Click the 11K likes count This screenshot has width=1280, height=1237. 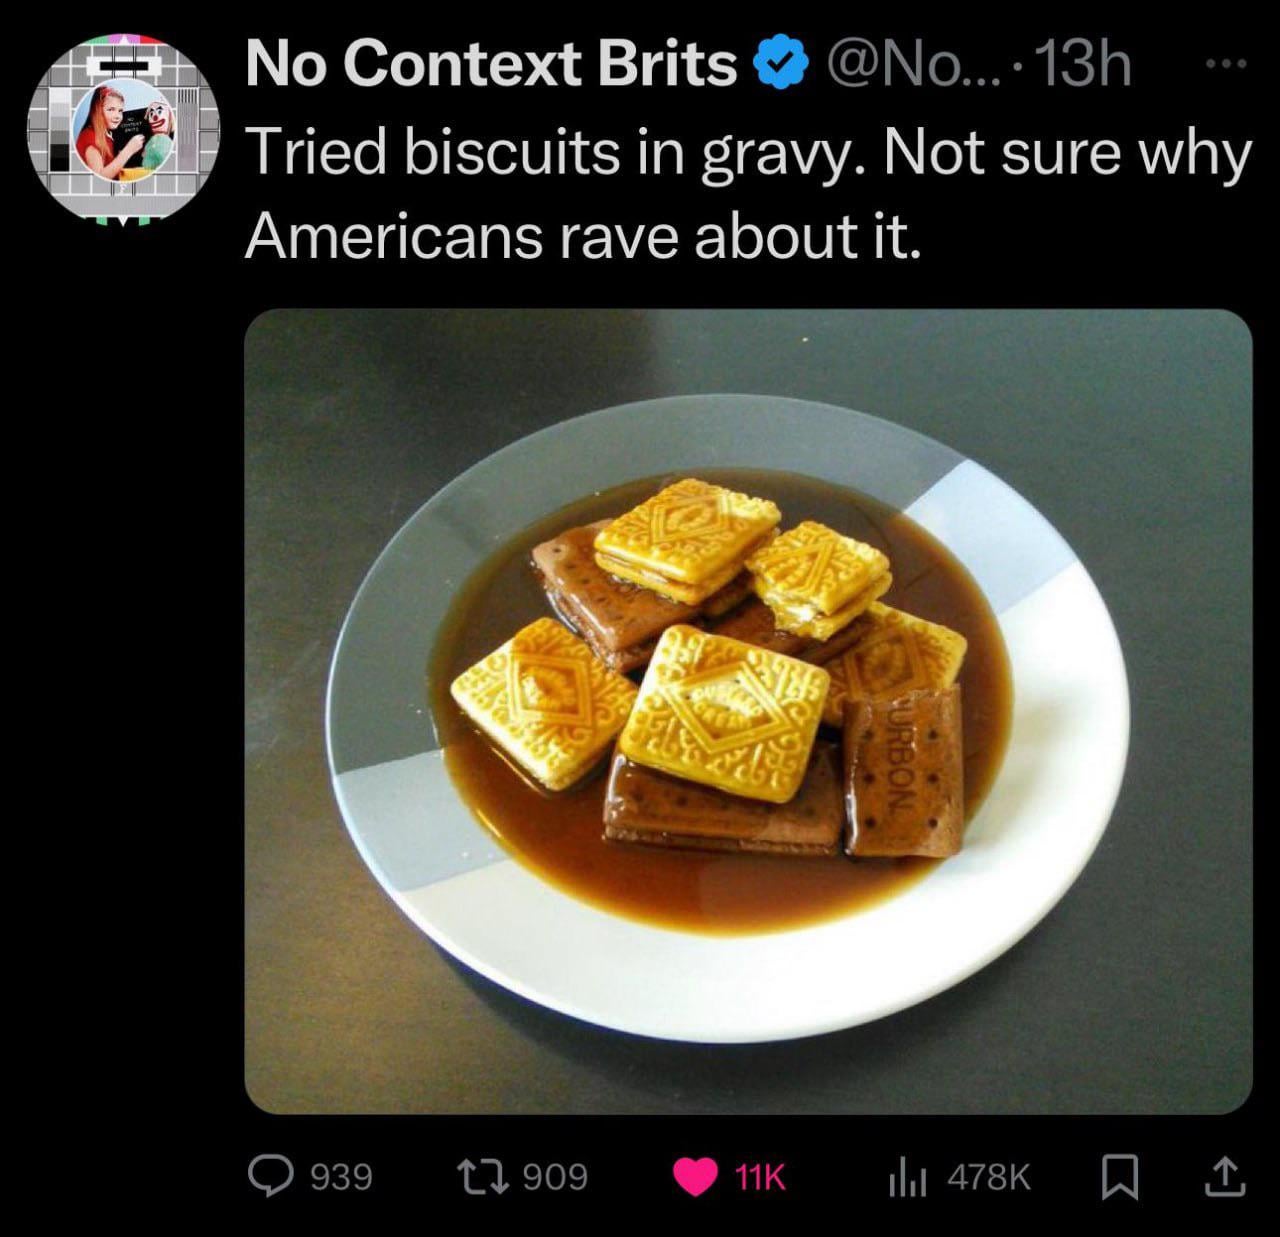pyautogui.click(x=761, y=1177)
